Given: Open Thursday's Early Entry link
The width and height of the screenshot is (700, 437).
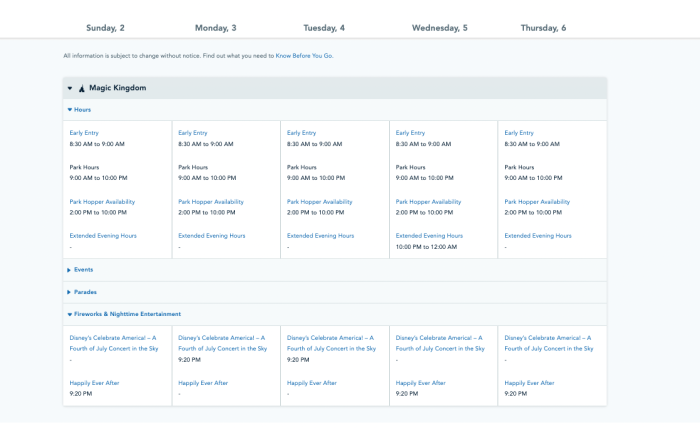Looking at the screenshot, I should coord(519,133).
